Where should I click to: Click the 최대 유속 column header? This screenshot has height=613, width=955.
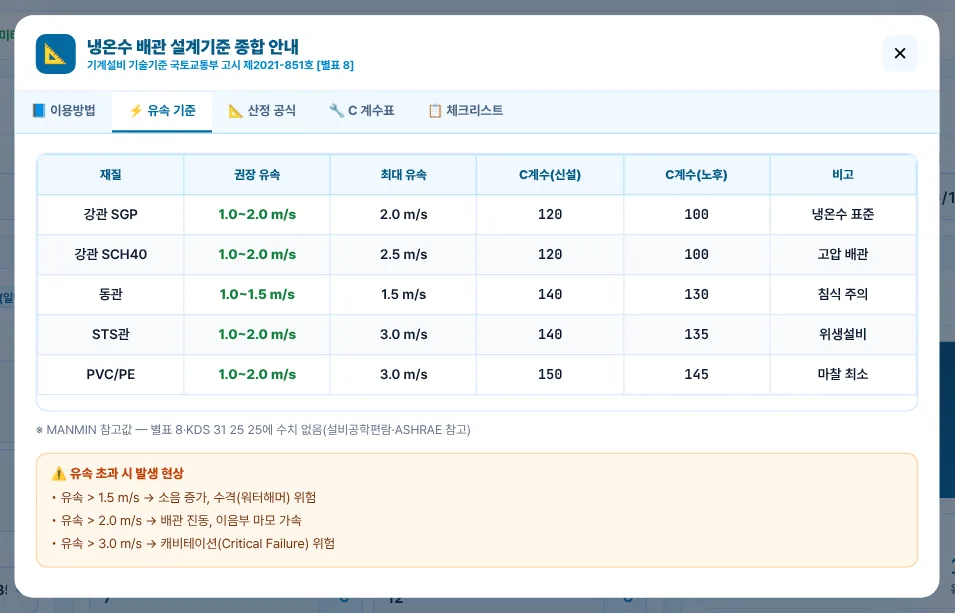[403, 175]
